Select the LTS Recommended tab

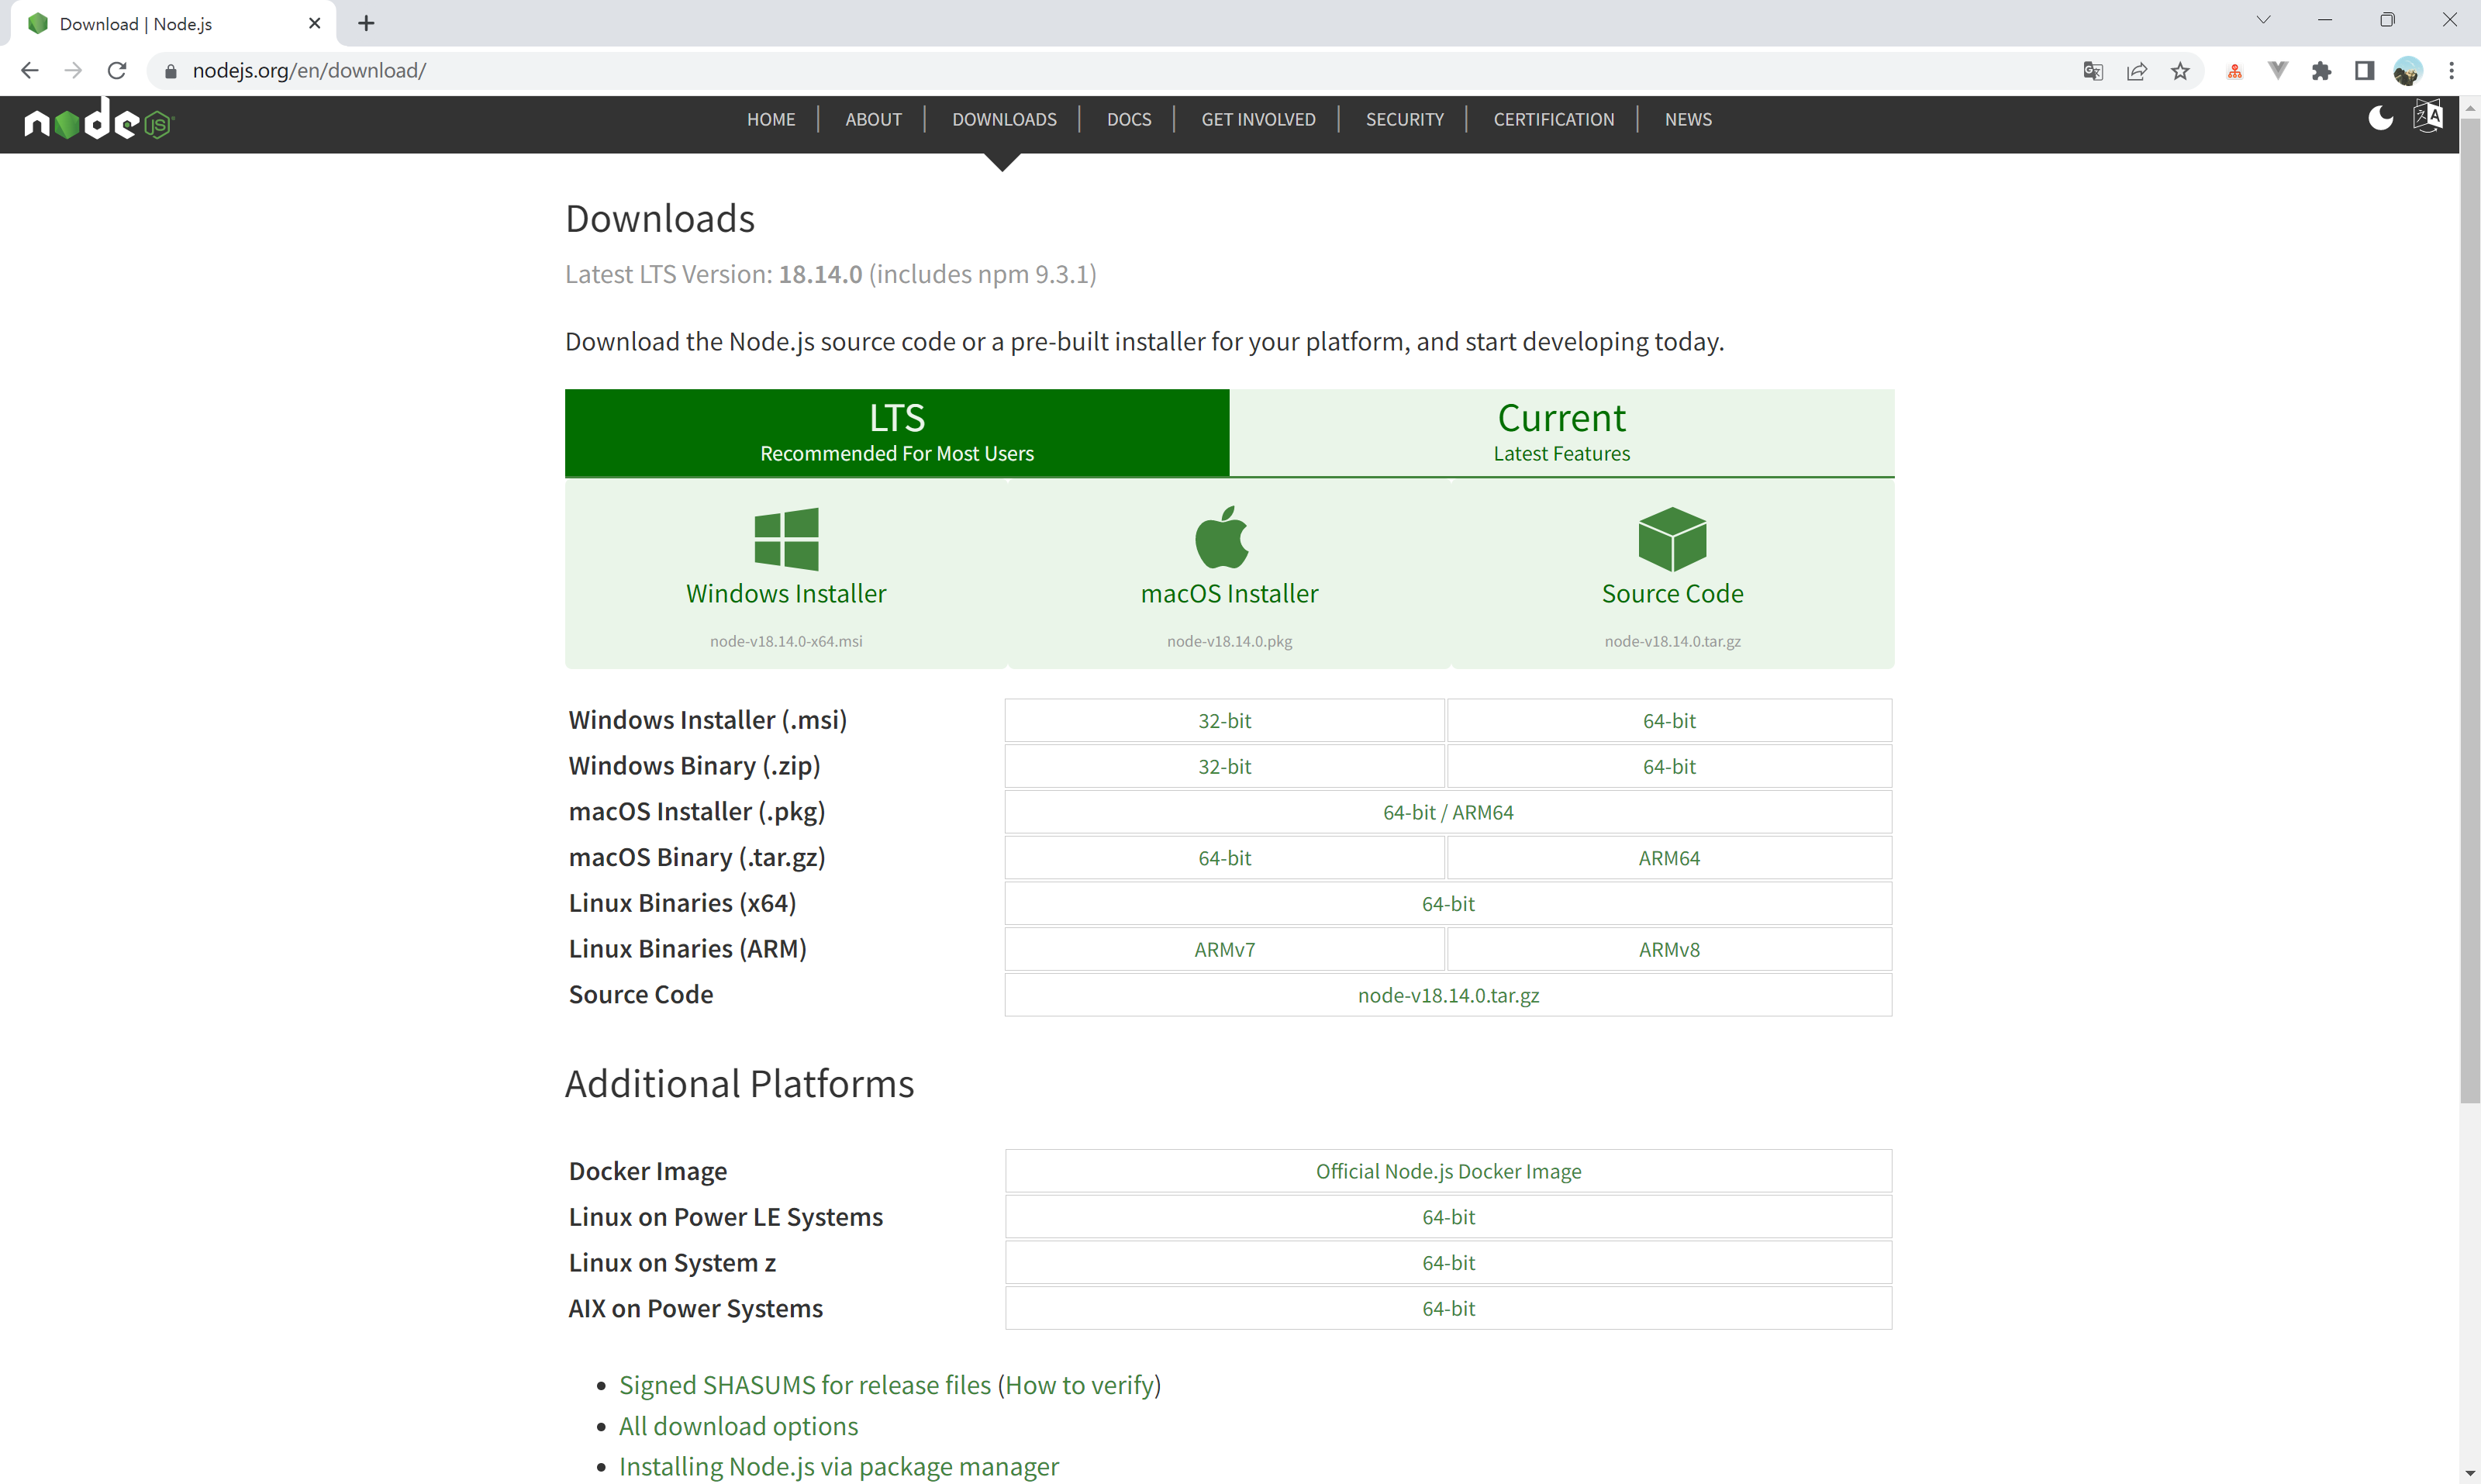click(896, 432)
